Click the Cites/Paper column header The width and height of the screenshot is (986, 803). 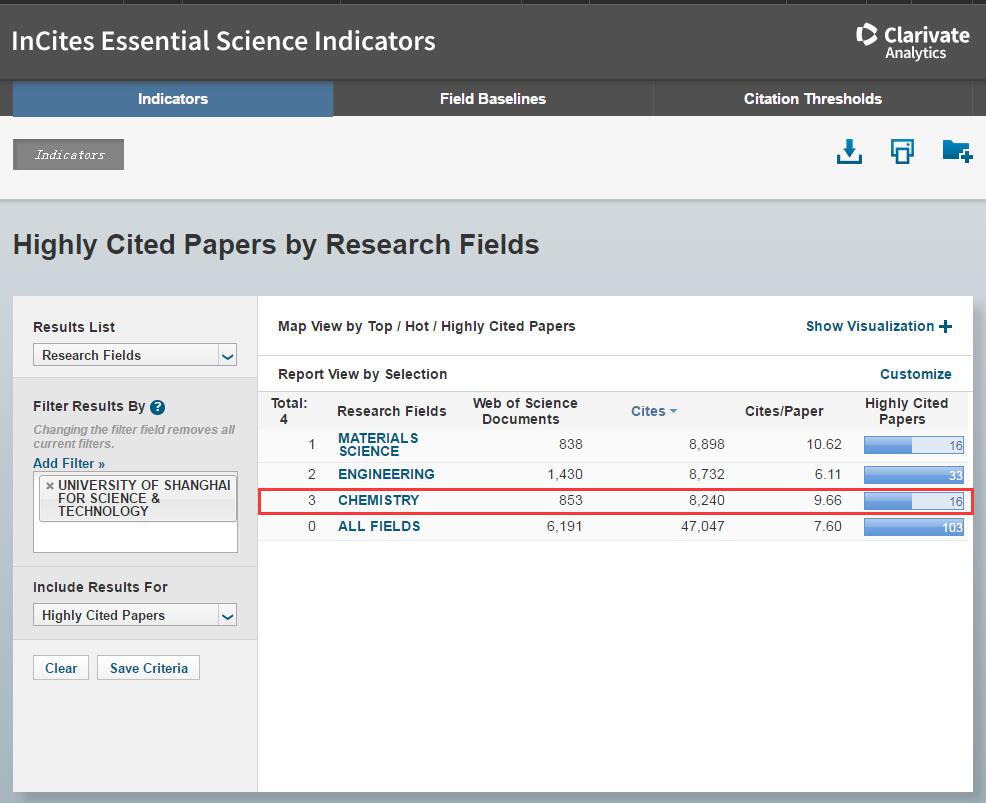[784, 411]
